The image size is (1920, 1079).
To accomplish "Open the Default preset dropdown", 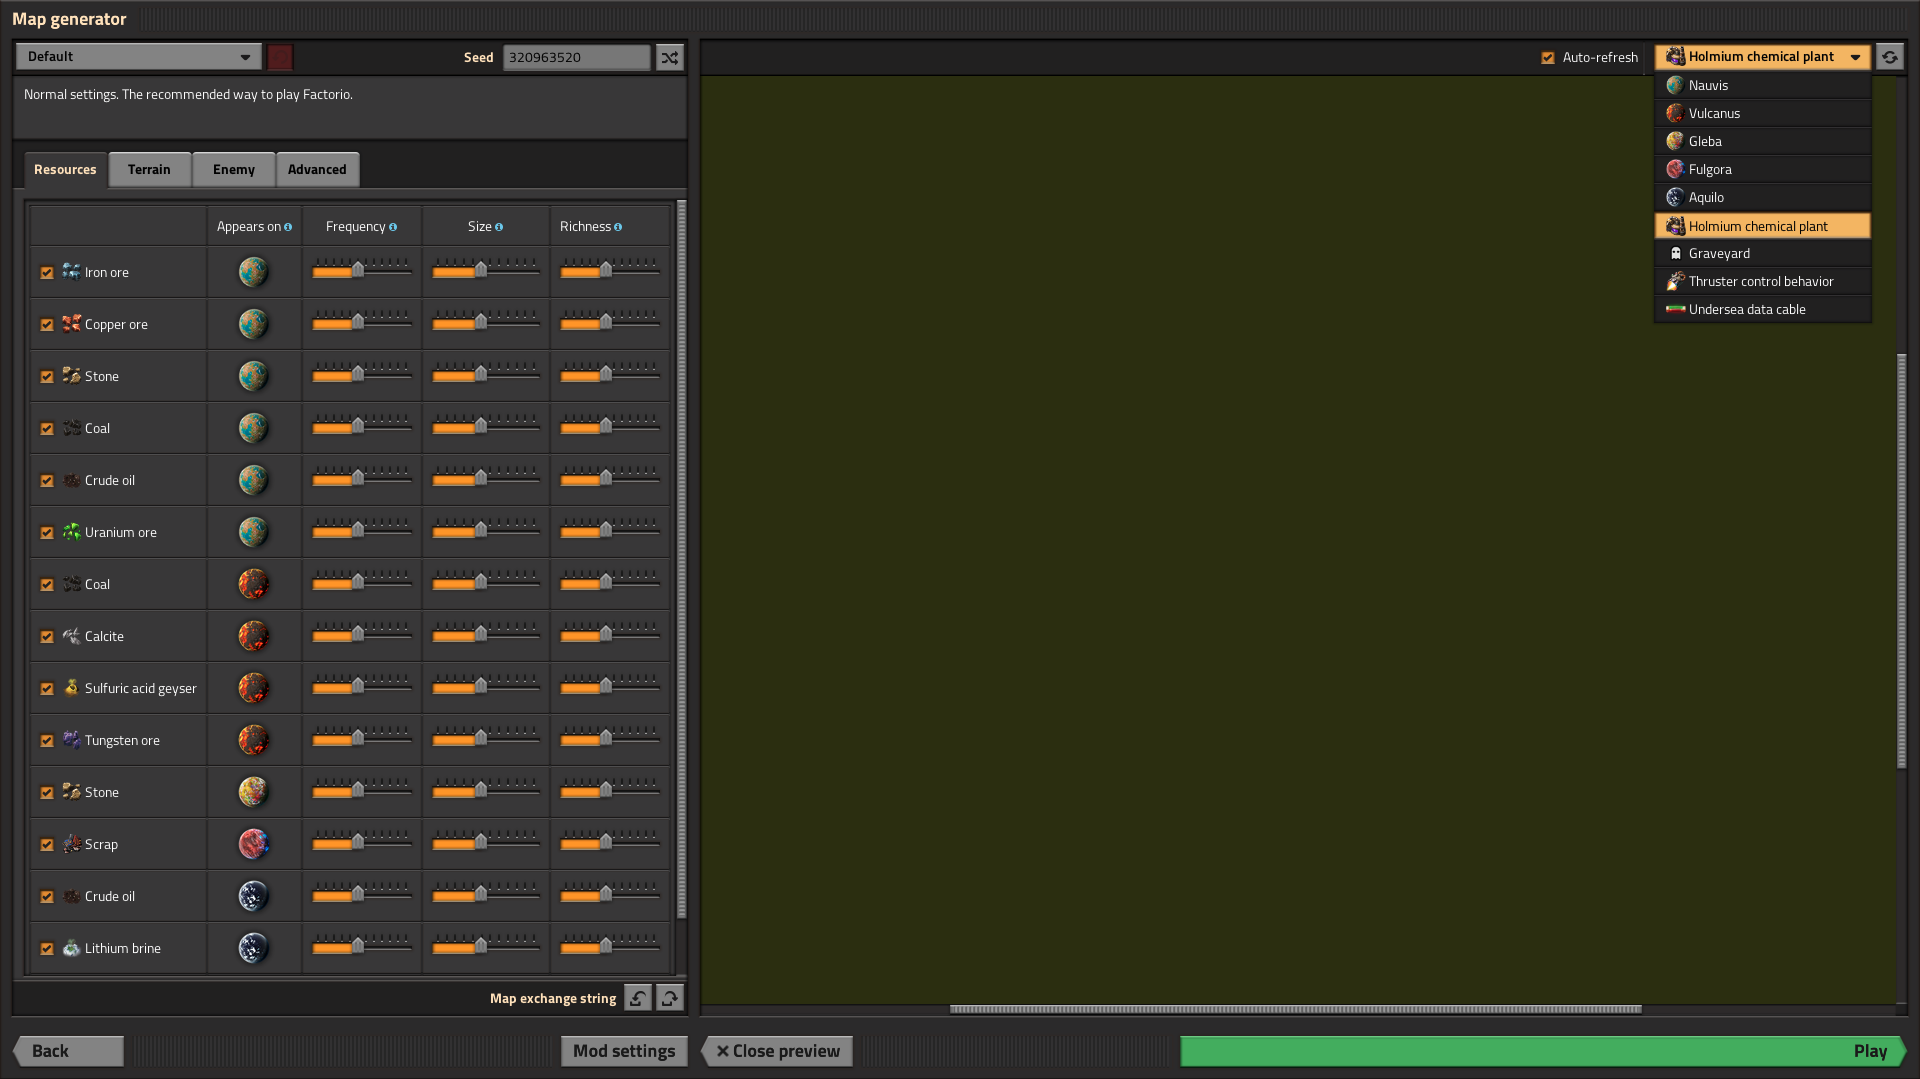I will point(139,57).
